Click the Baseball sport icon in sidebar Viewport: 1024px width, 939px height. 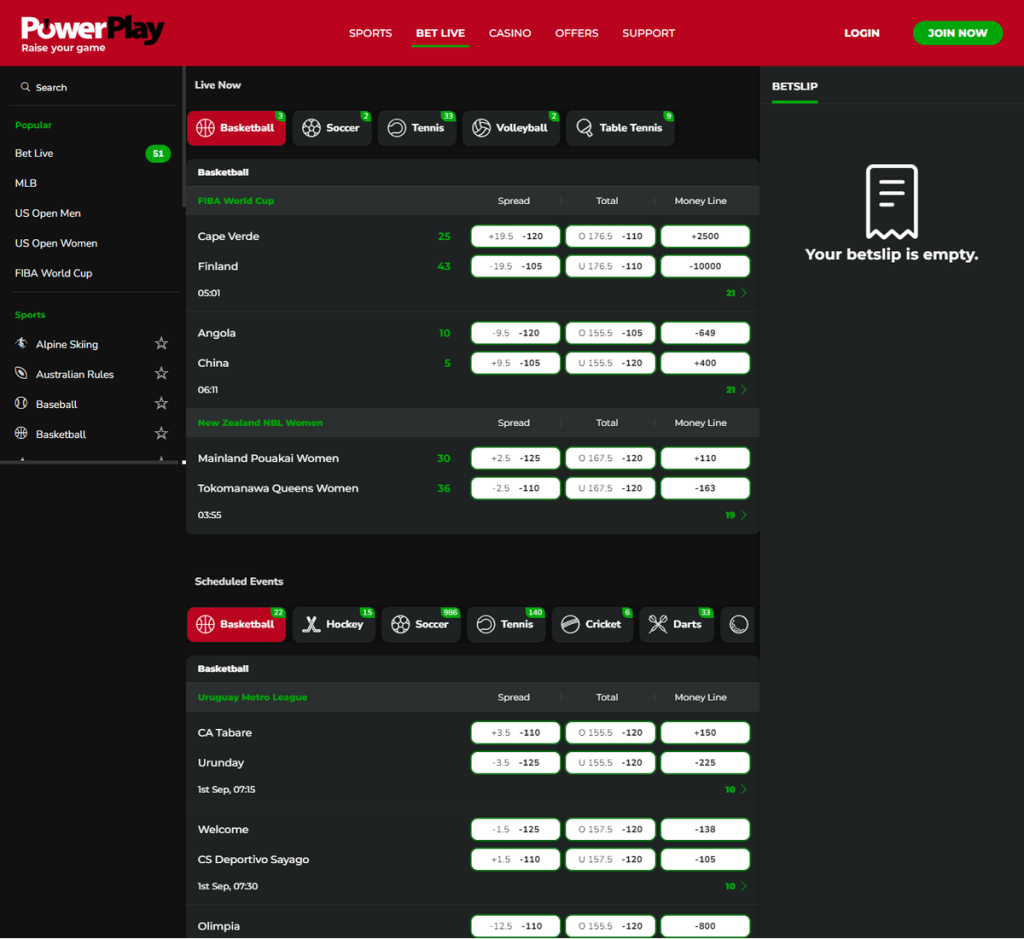(21, 404)
